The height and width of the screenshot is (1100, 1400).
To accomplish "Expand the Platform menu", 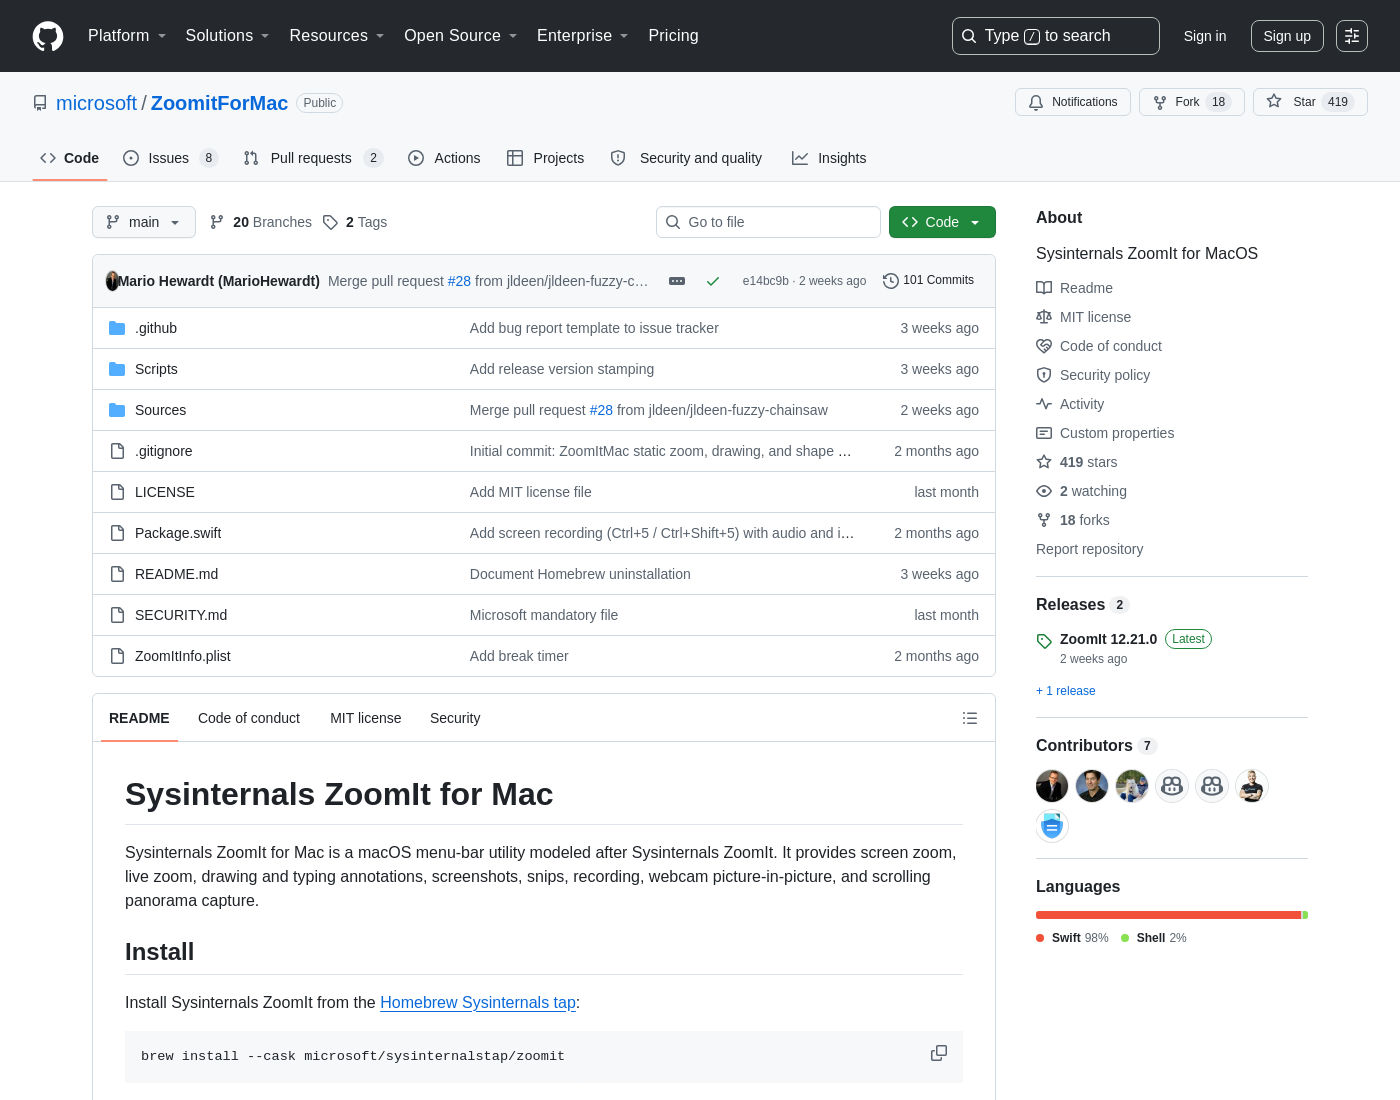I will (127, 36).
